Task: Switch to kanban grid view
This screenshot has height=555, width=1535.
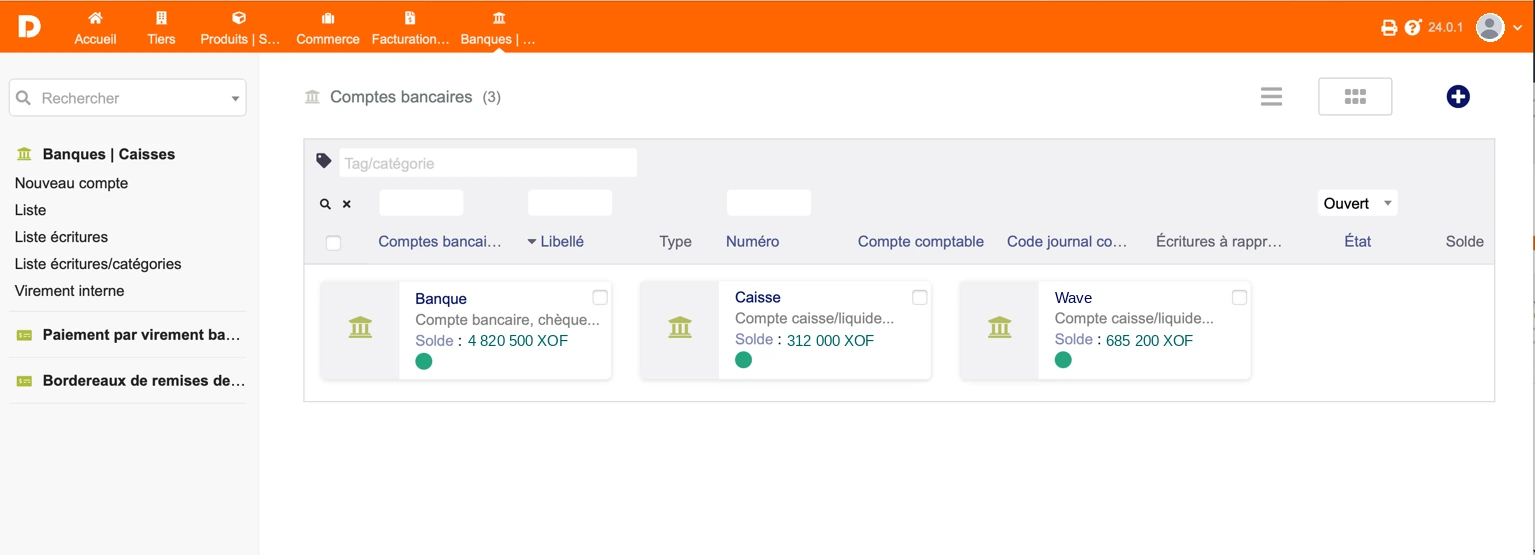Action: [1355, 97]
